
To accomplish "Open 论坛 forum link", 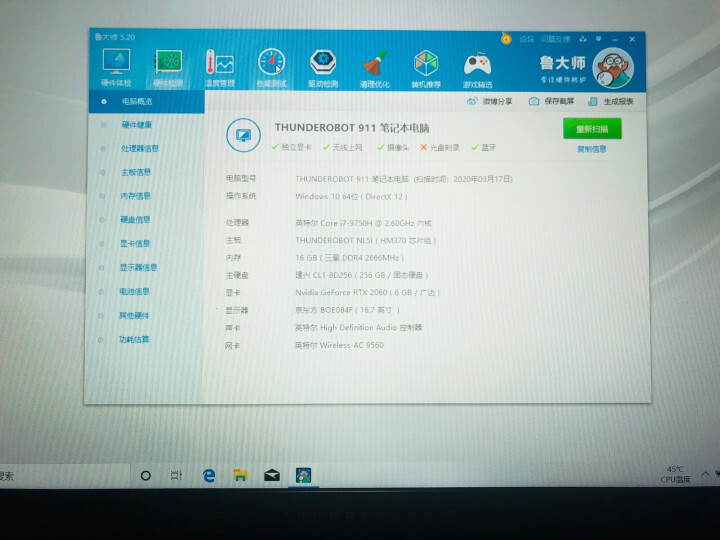I will pos(527,39).
